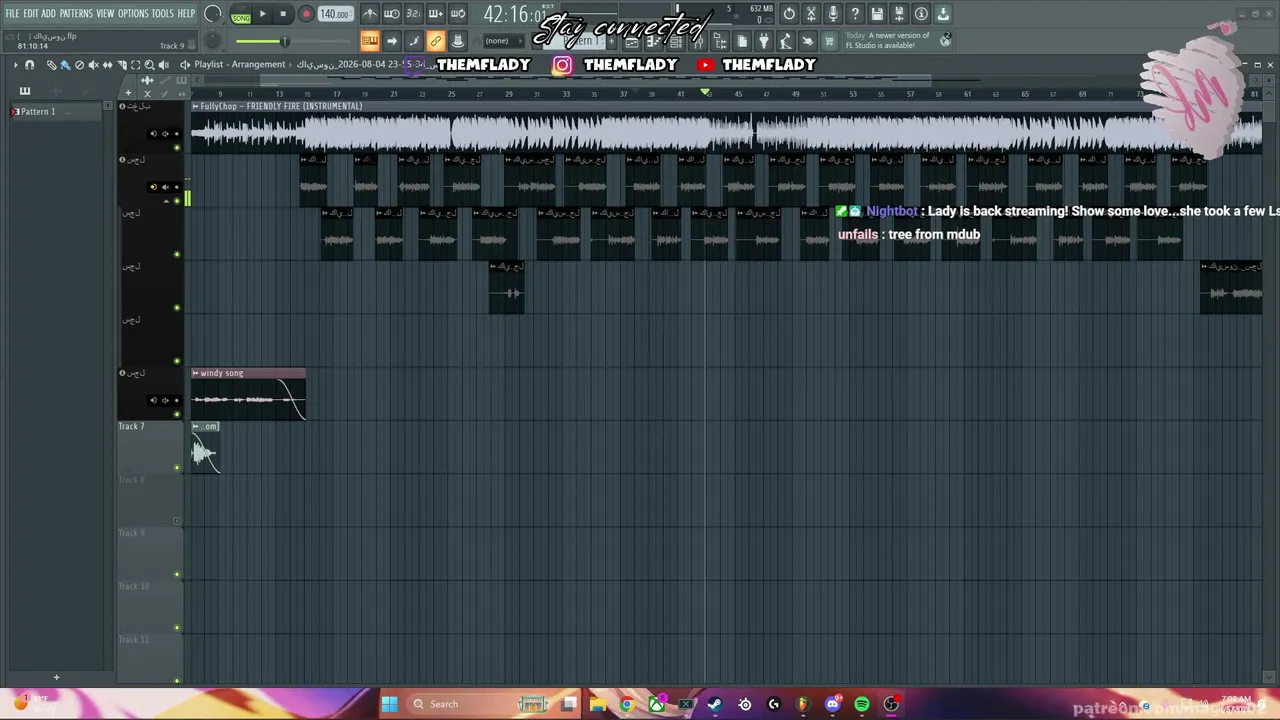
Task: Click the master pitch knob
Action: [213, 41]
